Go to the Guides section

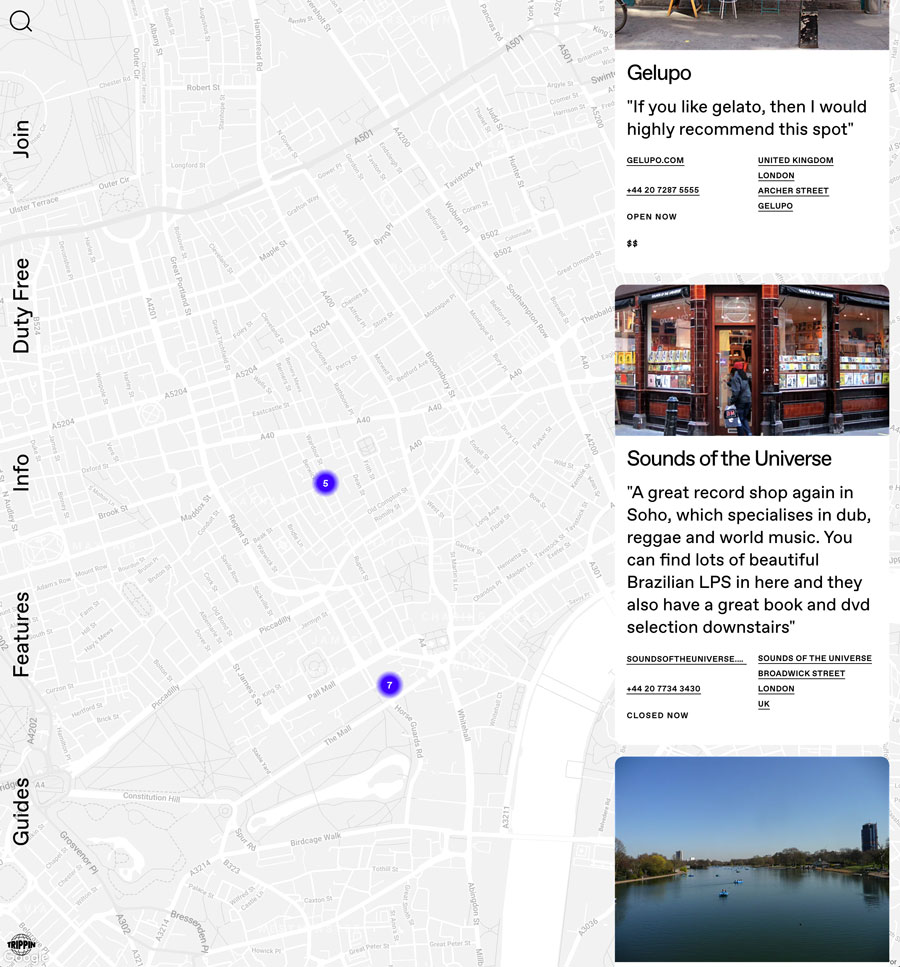(x=20, y=811)
